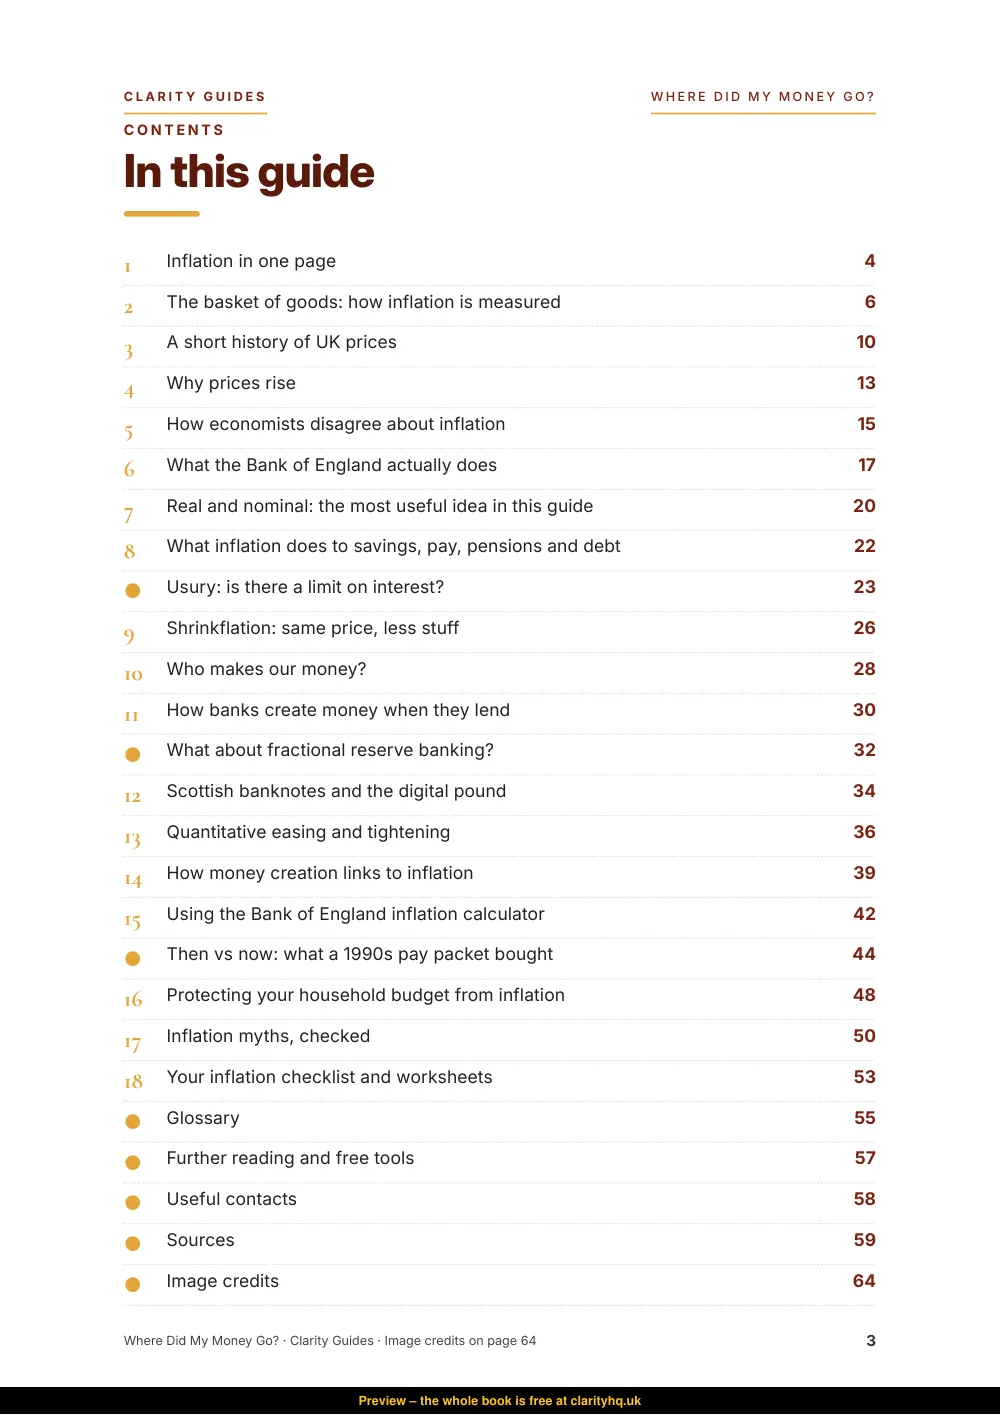Screen dimensions: 1000x1415
Task: Click the Glossary bullet dot
Action: 132,1121
